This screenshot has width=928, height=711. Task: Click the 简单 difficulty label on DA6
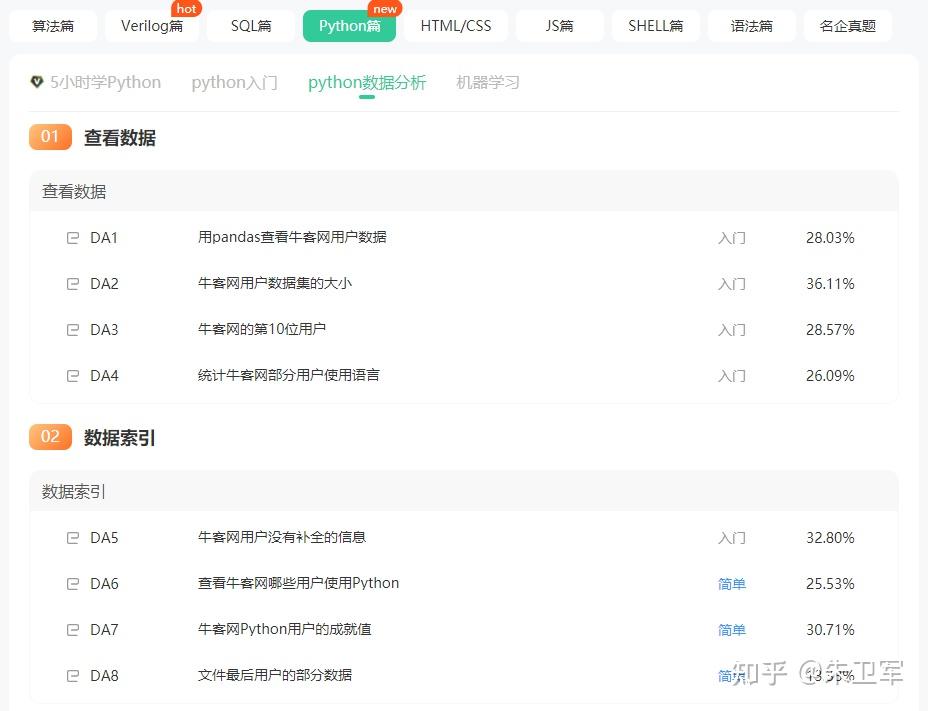click(x=731, y=584)
